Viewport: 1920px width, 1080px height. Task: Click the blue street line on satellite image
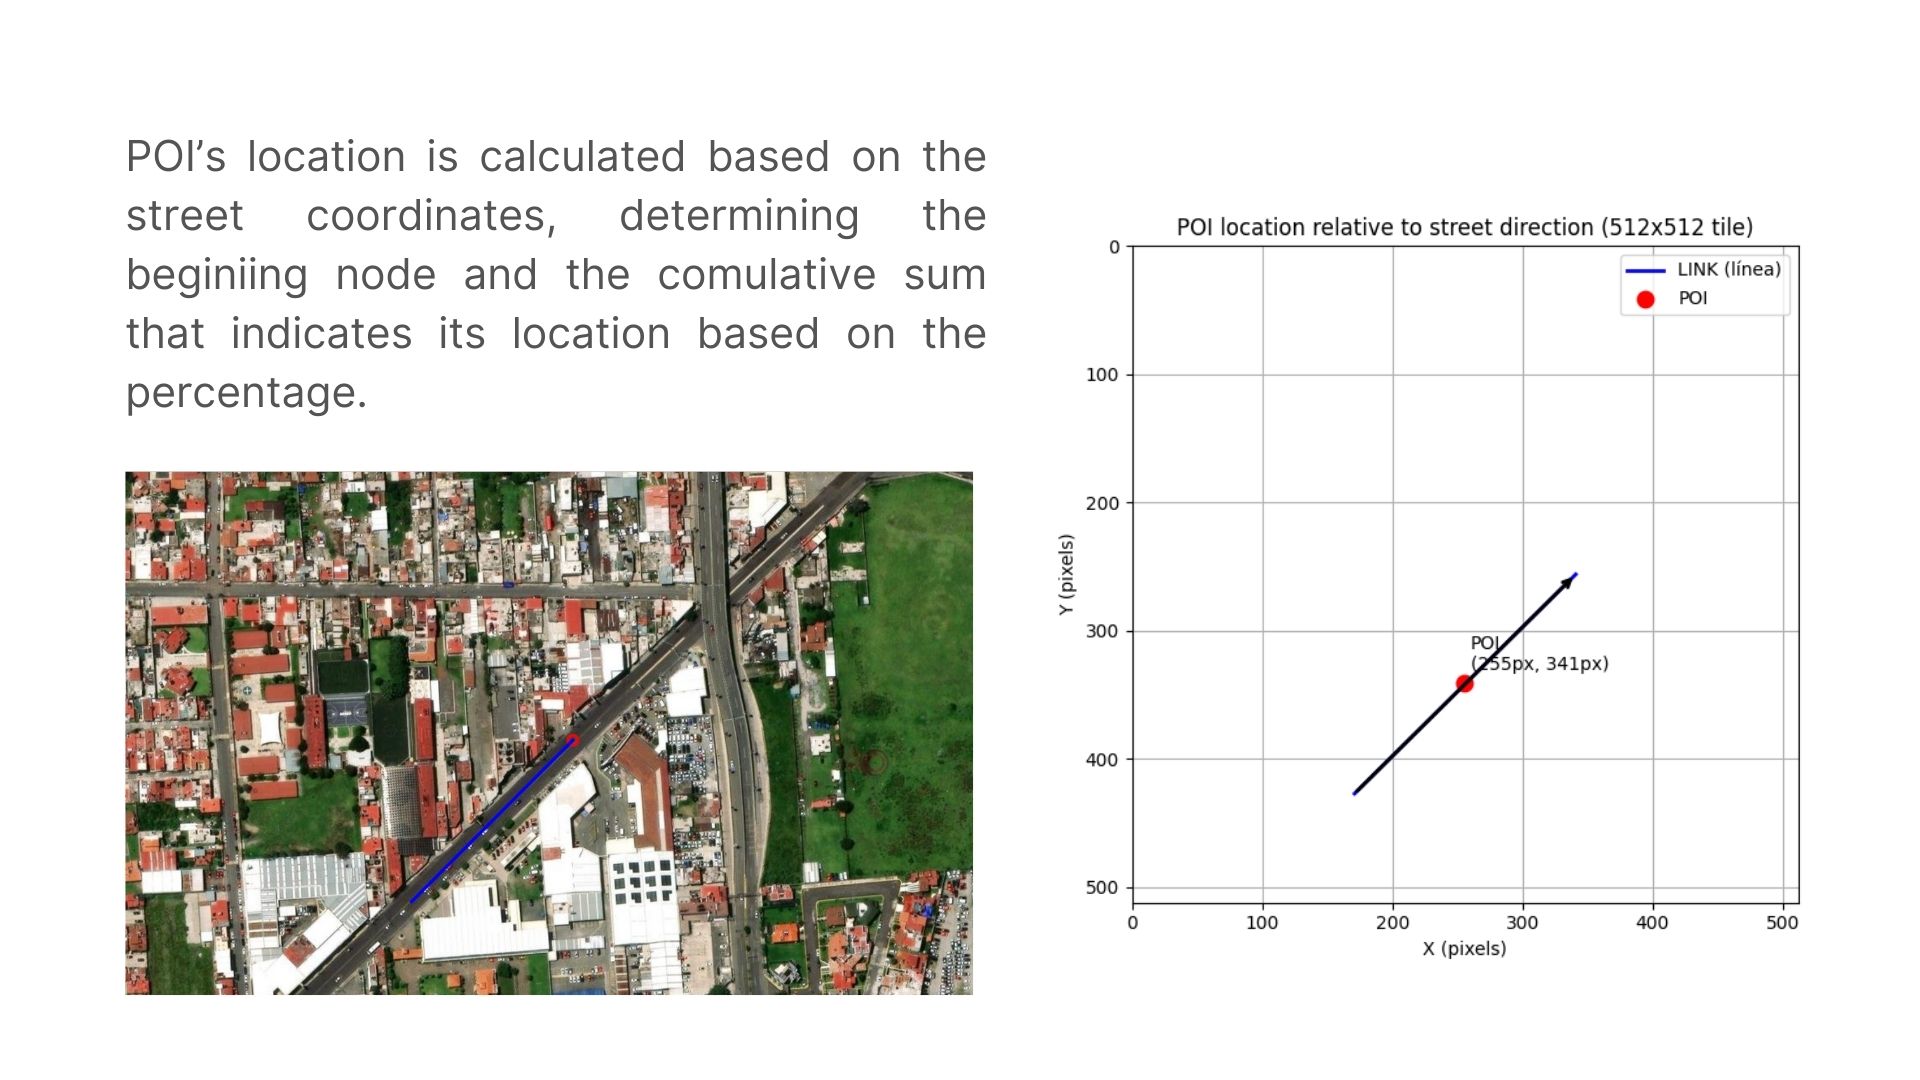pyautogui.click(x=490, y=823)
